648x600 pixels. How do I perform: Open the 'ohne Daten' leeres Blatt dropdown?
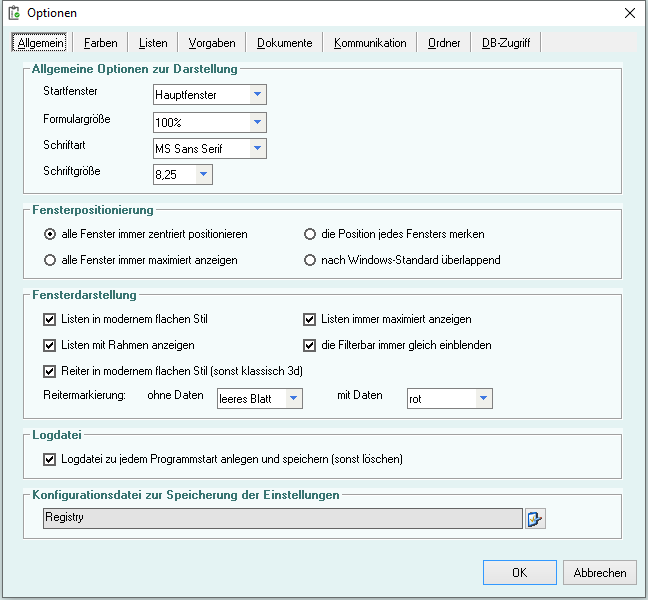293,398
